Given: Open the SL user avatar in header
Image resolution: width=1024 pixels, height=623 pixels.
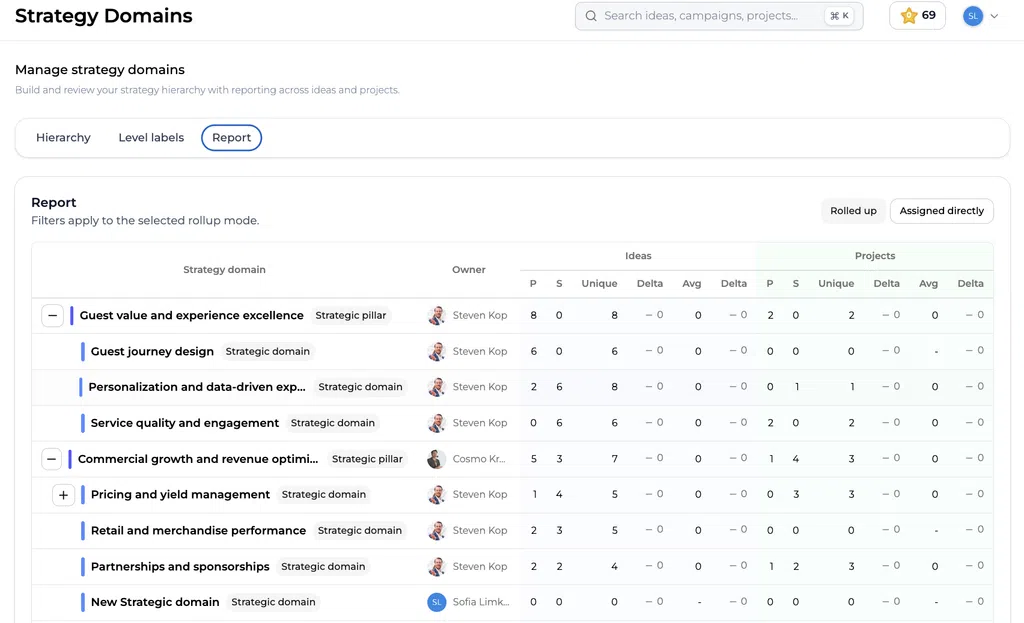Looking at the screenshot, I should click(972, 16).
